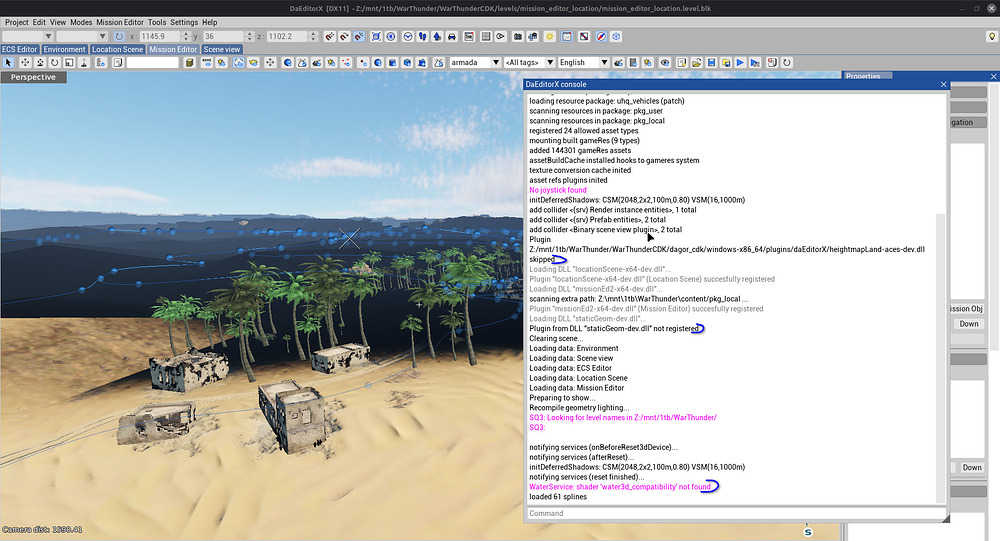1000x541 pixels.
Task: Click the save-as icon with two floppies
Action: click(x=726, y=63)
